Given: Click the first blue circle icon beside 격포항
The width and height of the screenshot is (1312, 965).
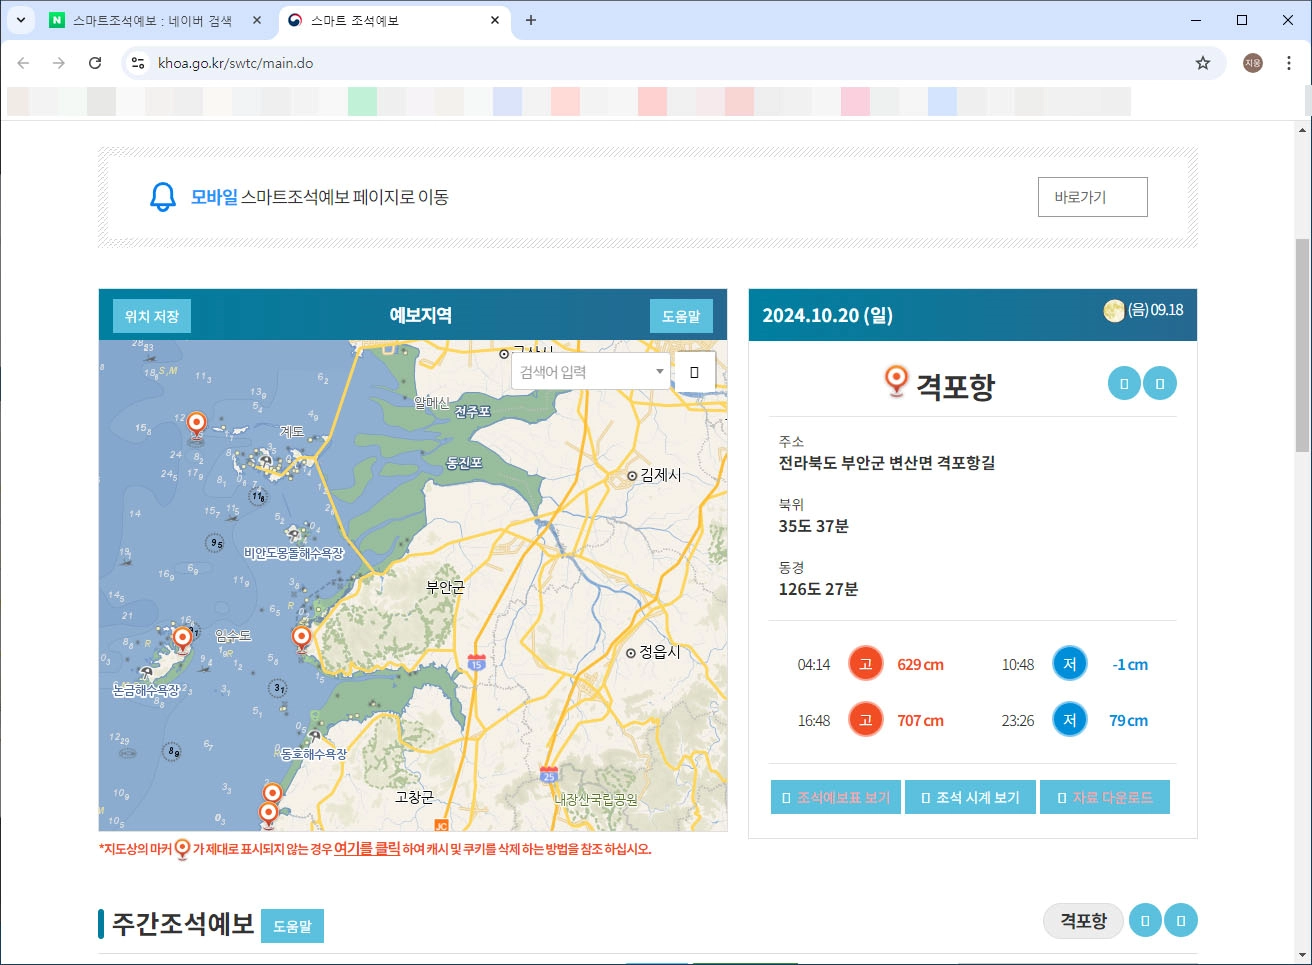Looking at the screenshot, I should click(1123, 383).
